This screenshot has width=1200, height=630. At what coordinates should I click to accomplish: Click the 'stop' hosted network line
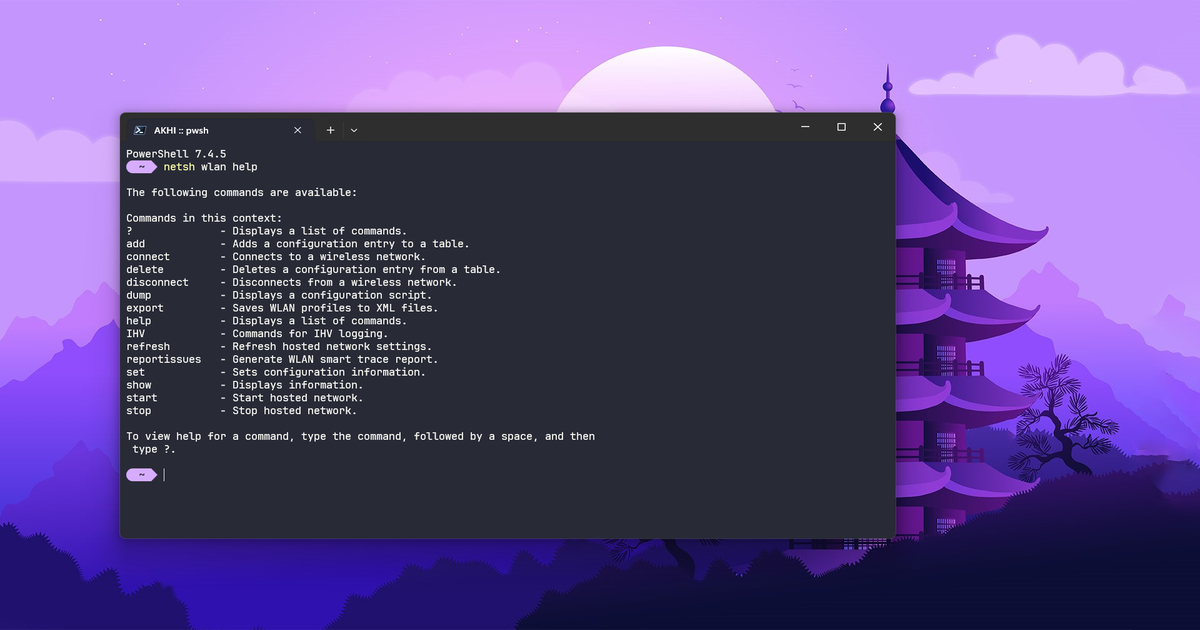click(241, 411)
